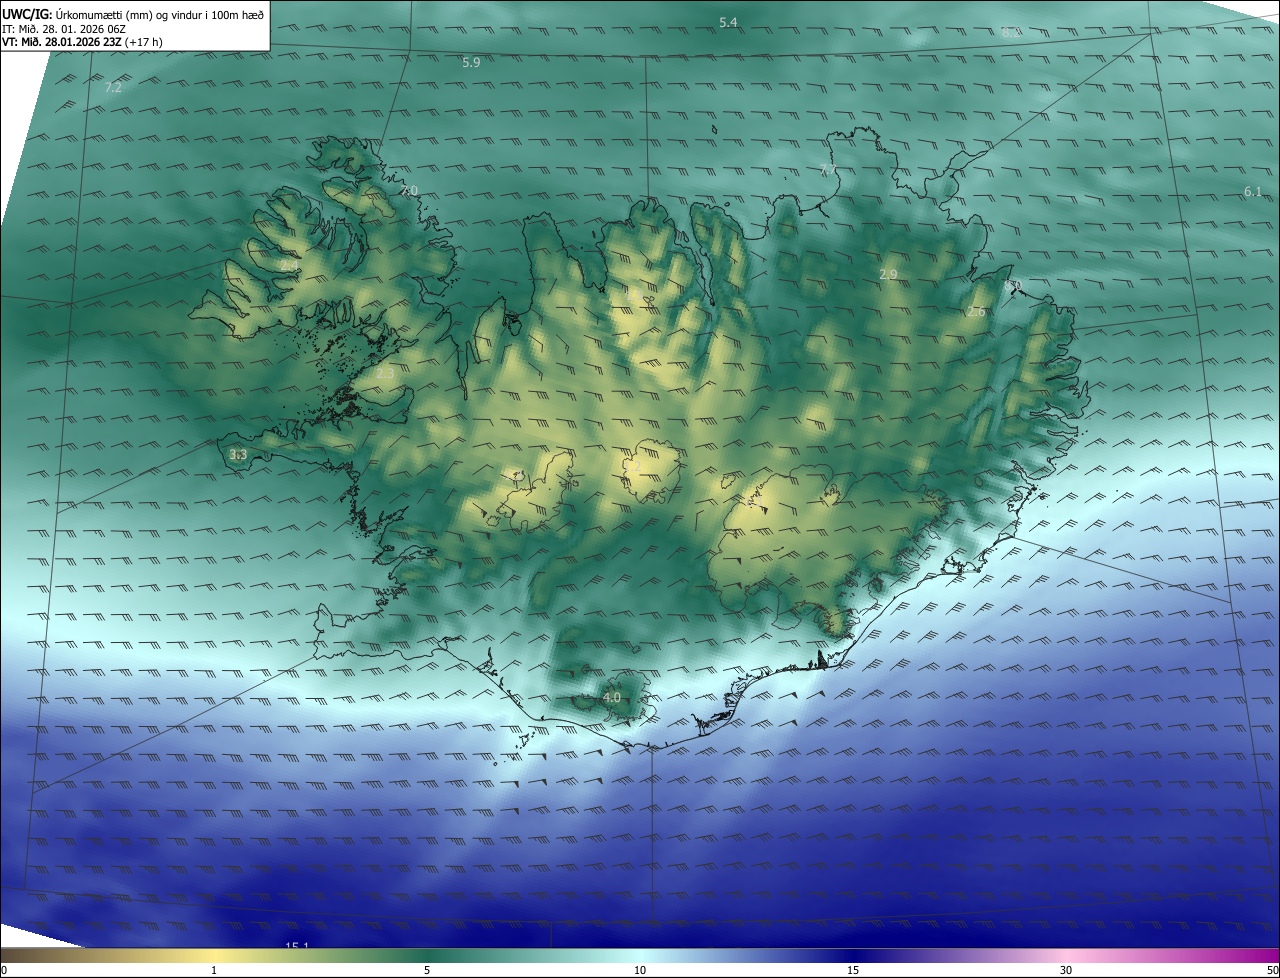Click the colorbar tick label 10
Screen dimensions: 1280x978
click(x=640, y=971)
